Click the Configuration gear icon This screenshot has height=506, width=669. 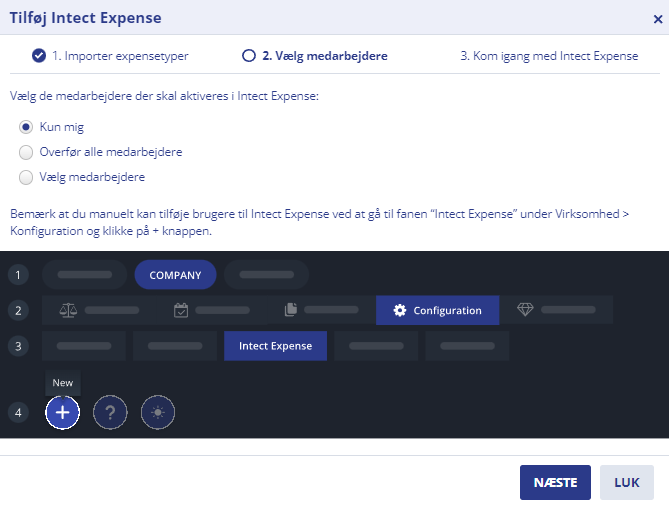coord(400,310)
